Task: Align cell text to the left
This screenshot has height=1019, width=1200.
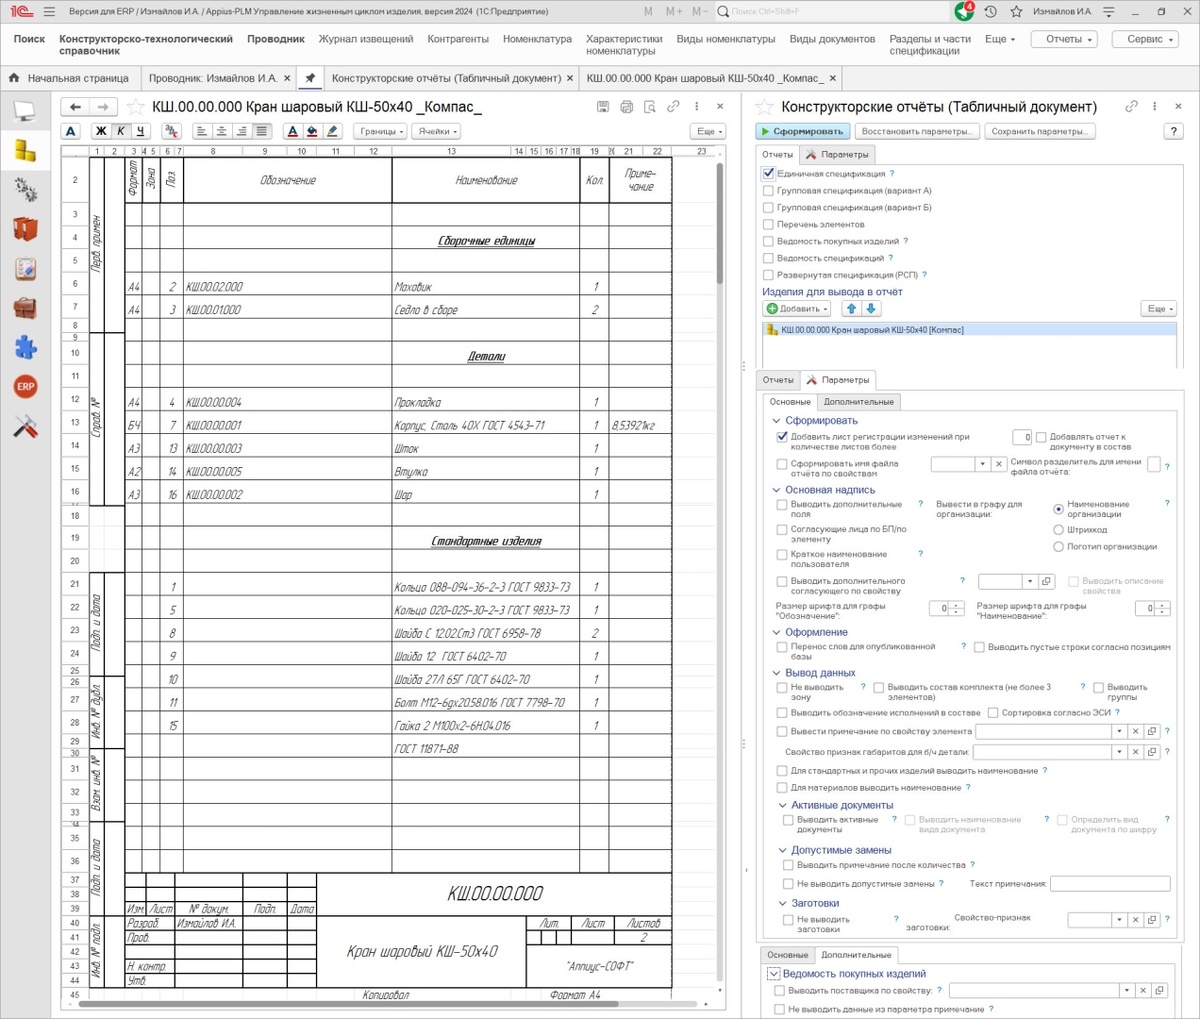Action: click(x=201, y=131)
